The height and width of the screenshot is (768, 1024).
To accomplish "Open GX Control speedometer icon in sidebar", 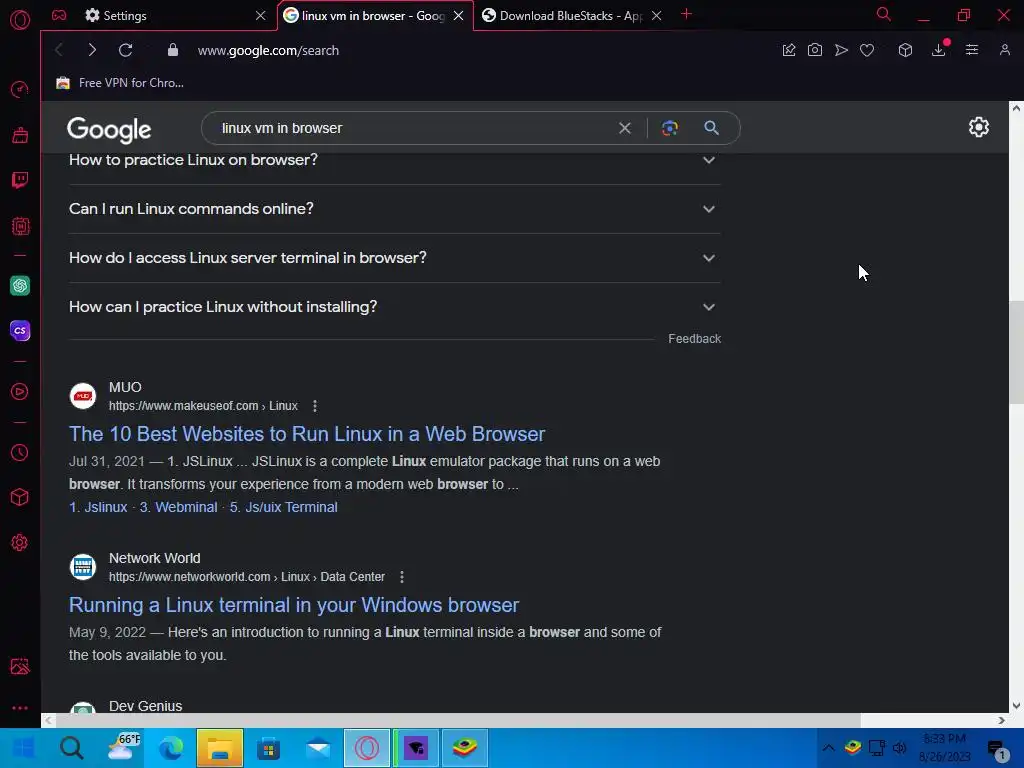I will [x=20, y=89].
